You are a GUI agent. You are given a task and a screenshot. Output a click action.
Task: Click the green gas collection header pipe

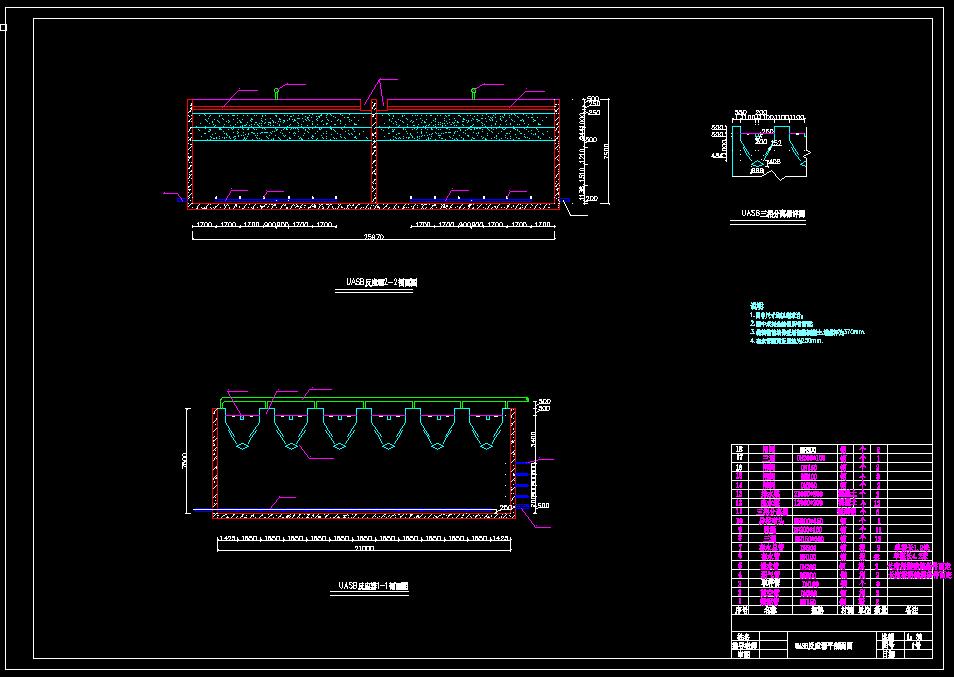[365, 401]
